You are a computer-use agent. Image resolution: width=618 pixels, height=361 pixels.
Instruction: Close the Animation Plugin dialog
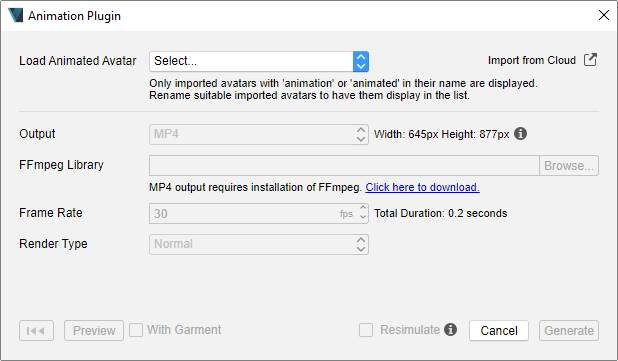click(x=603, y=15)
